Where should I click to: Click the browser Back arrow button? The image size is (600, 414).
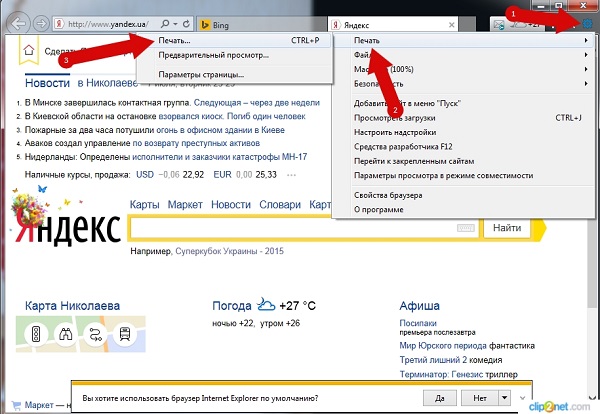click(x=17, y=22)
